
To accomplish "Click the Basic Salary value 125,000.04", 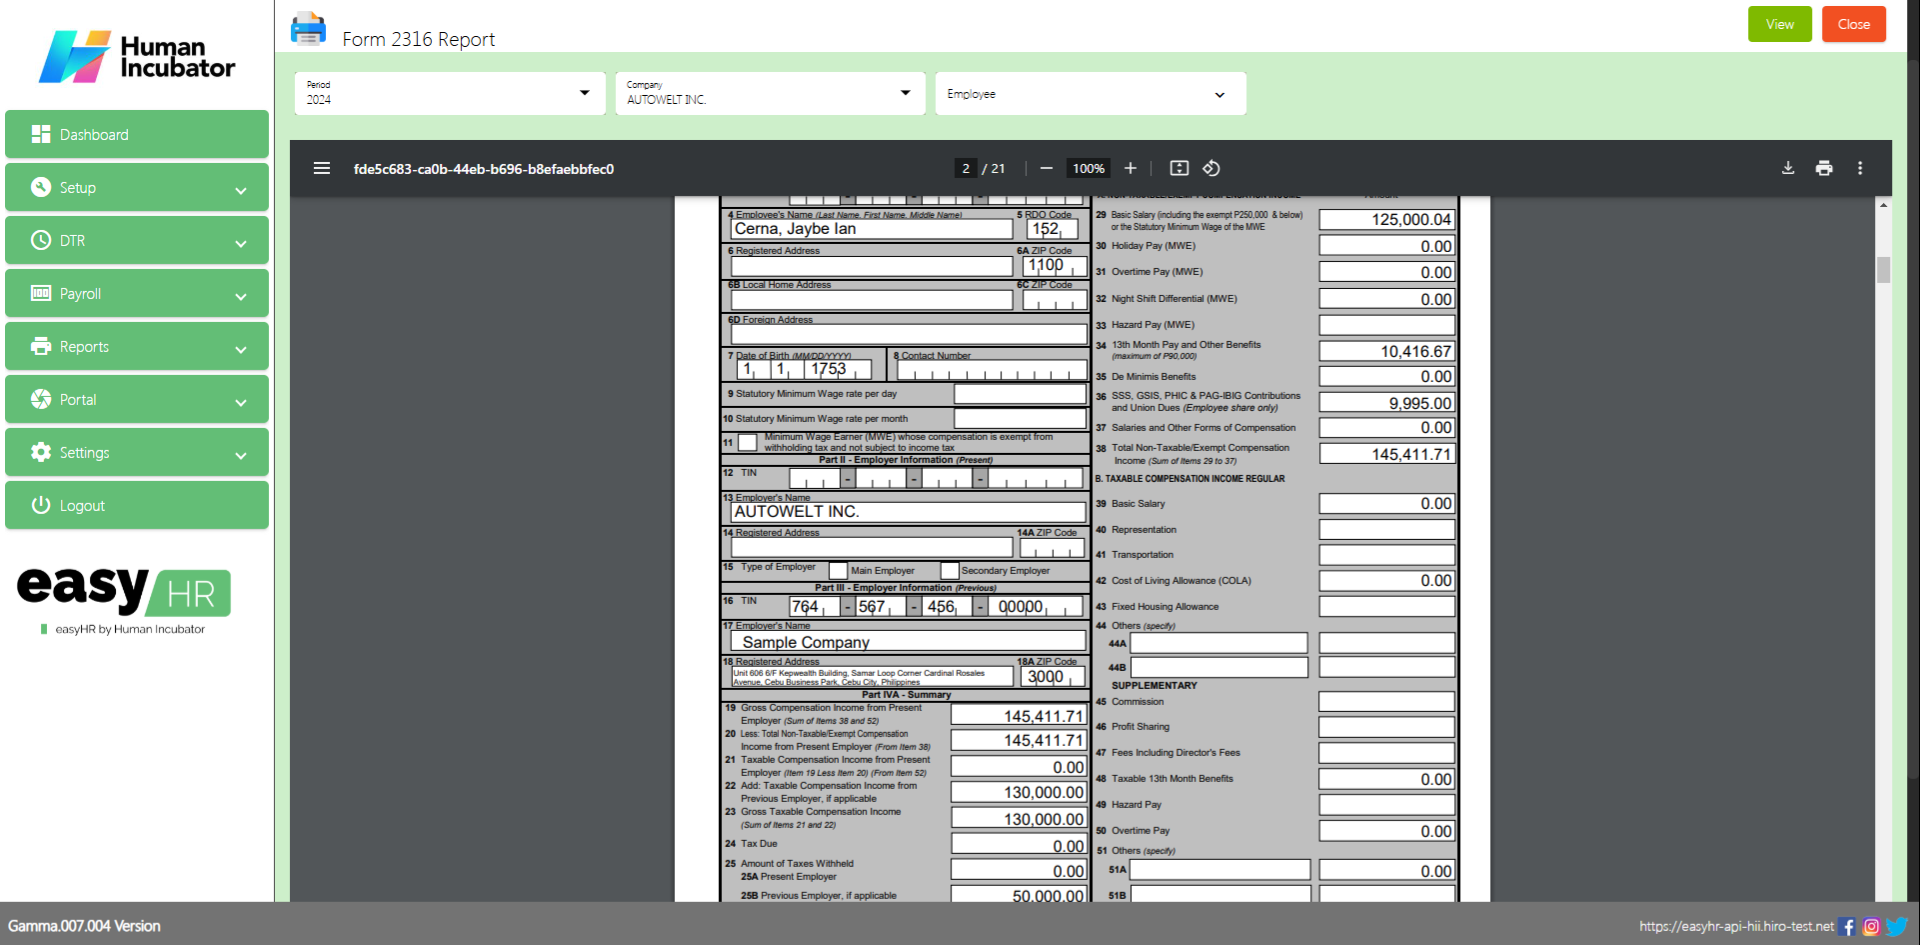I will [1387, 219].
